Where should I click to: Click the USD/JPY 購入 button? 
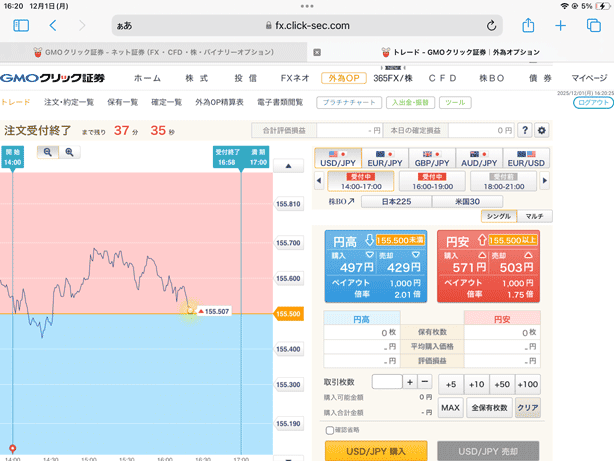tap(376, 451)
